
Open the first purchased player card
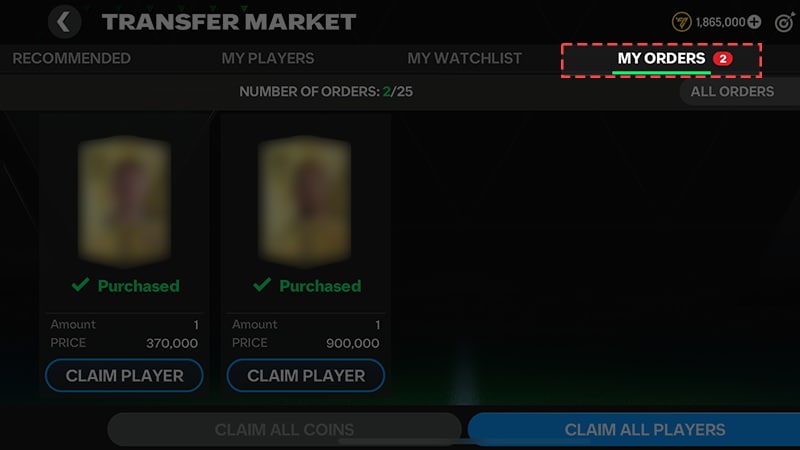pos(124,201)
